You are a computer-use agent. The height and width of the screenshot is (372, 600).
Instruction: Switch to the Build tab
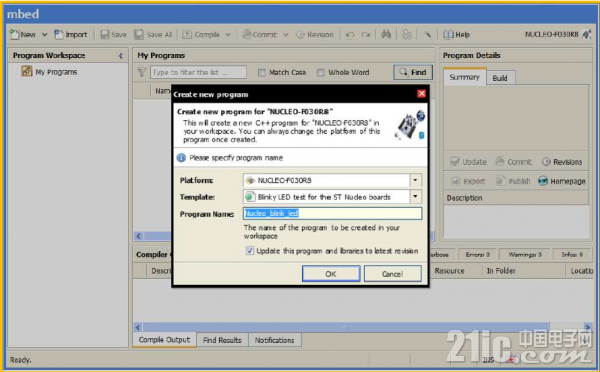click(x=500, y=78)
